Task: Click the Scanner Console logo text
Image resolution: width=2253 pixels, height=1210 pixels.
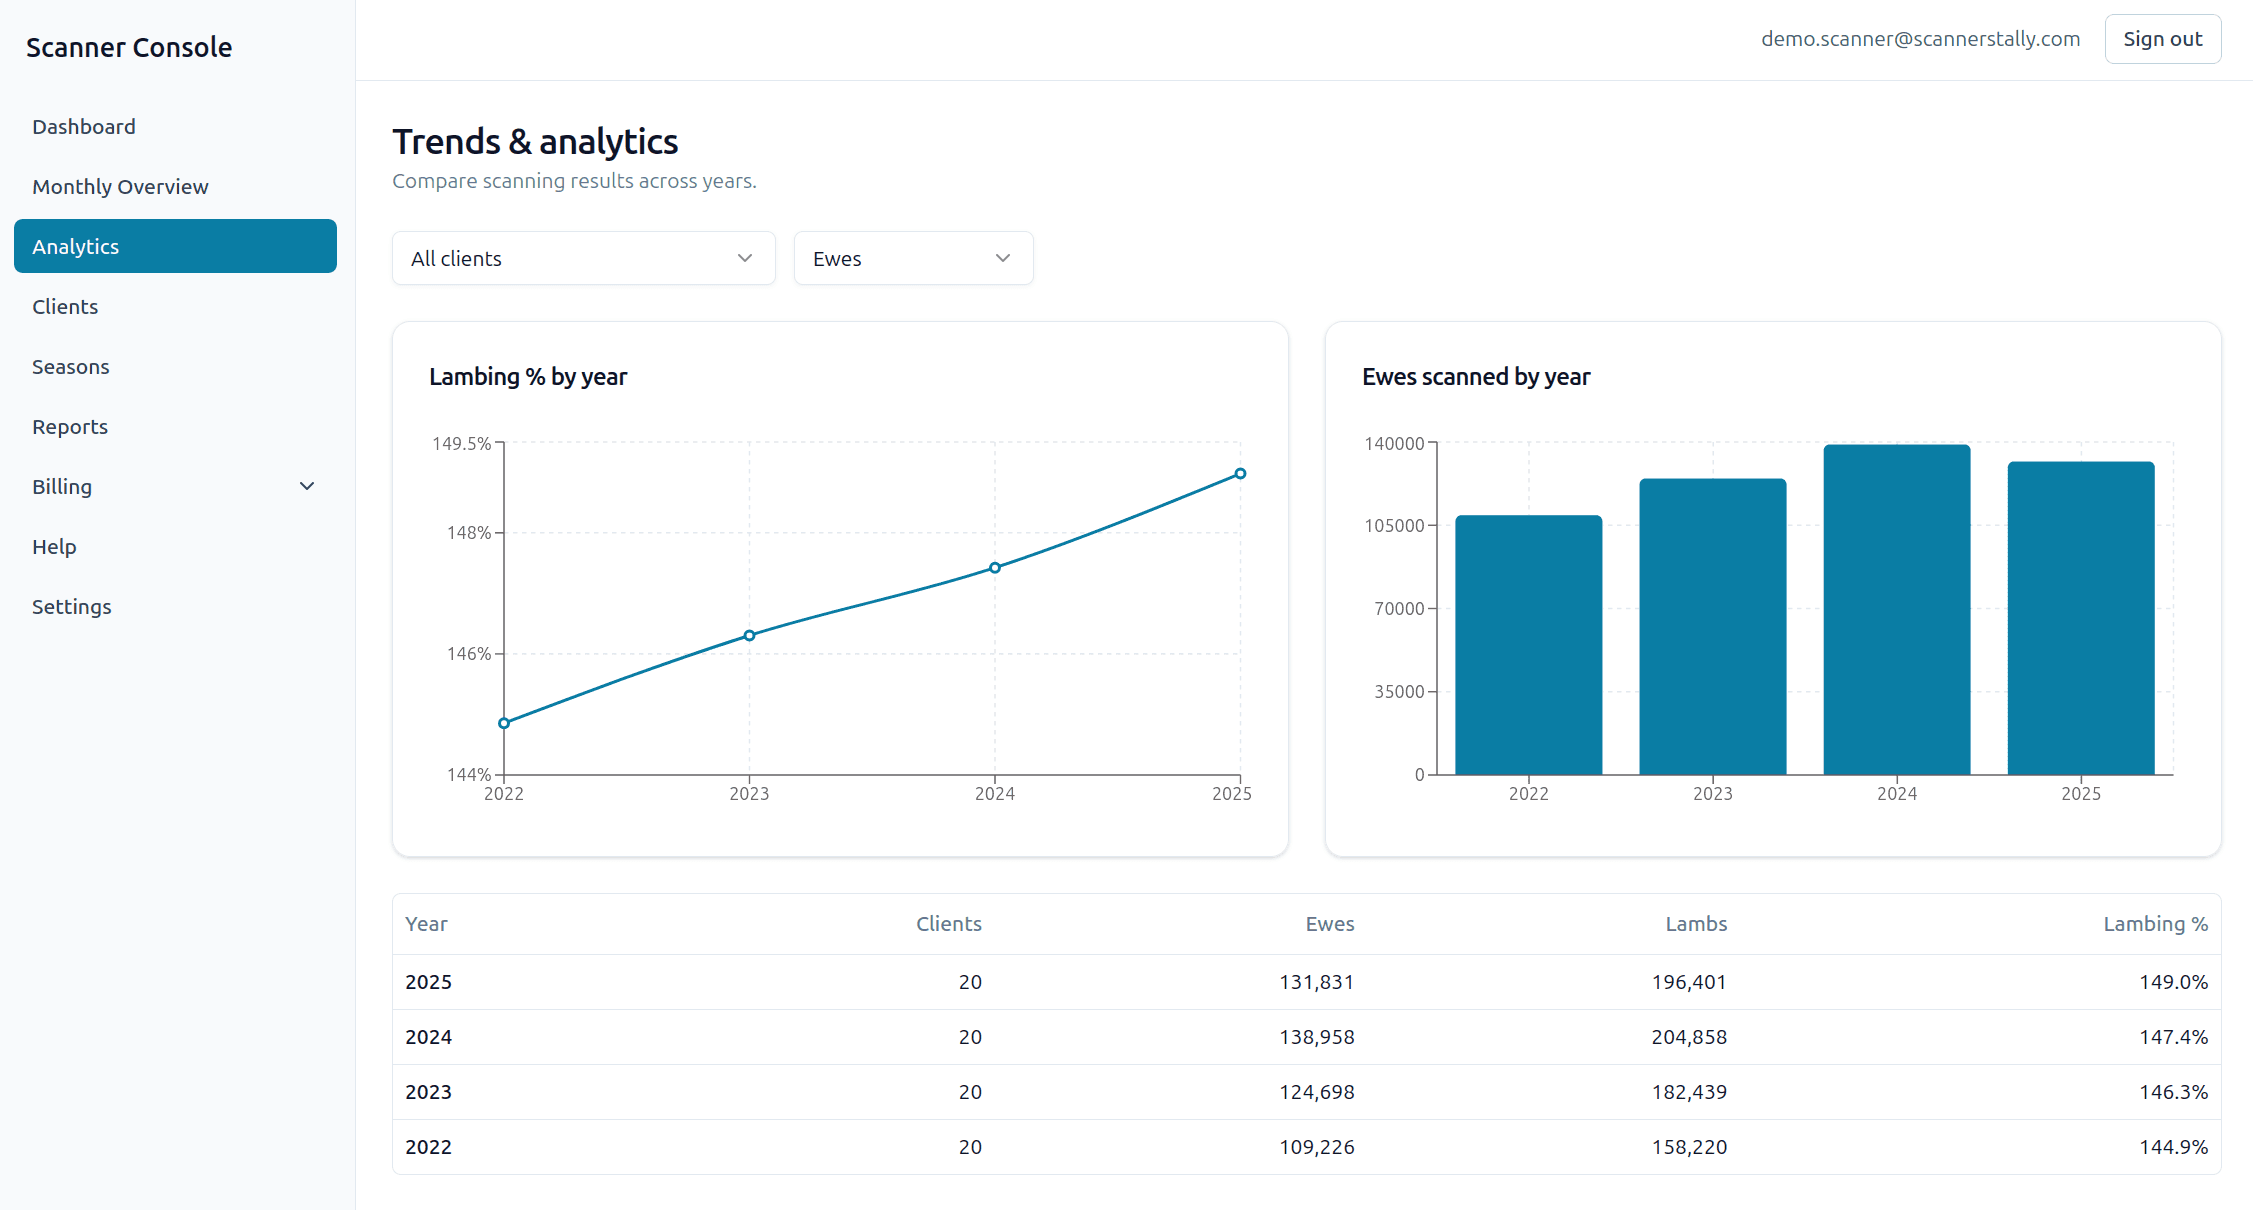Action: (129, 47)
